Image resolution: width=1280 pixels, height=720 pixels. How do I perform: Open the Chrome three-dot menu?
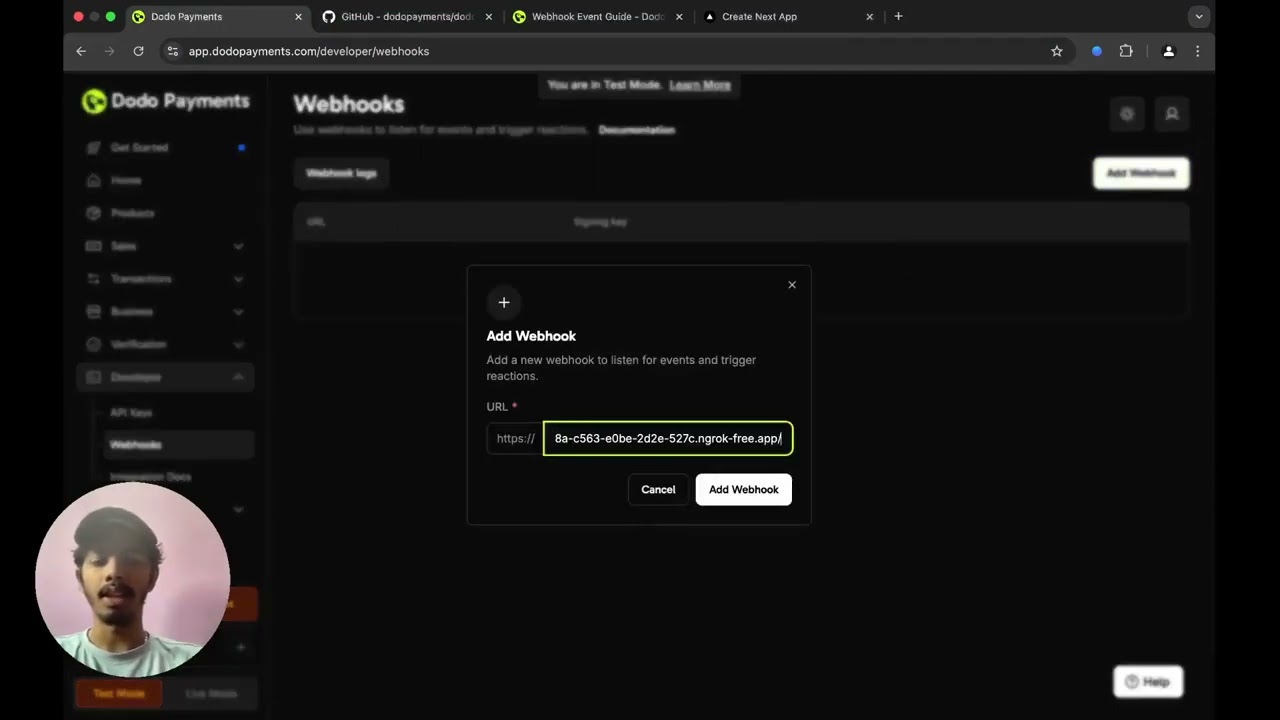[1197, 51]
